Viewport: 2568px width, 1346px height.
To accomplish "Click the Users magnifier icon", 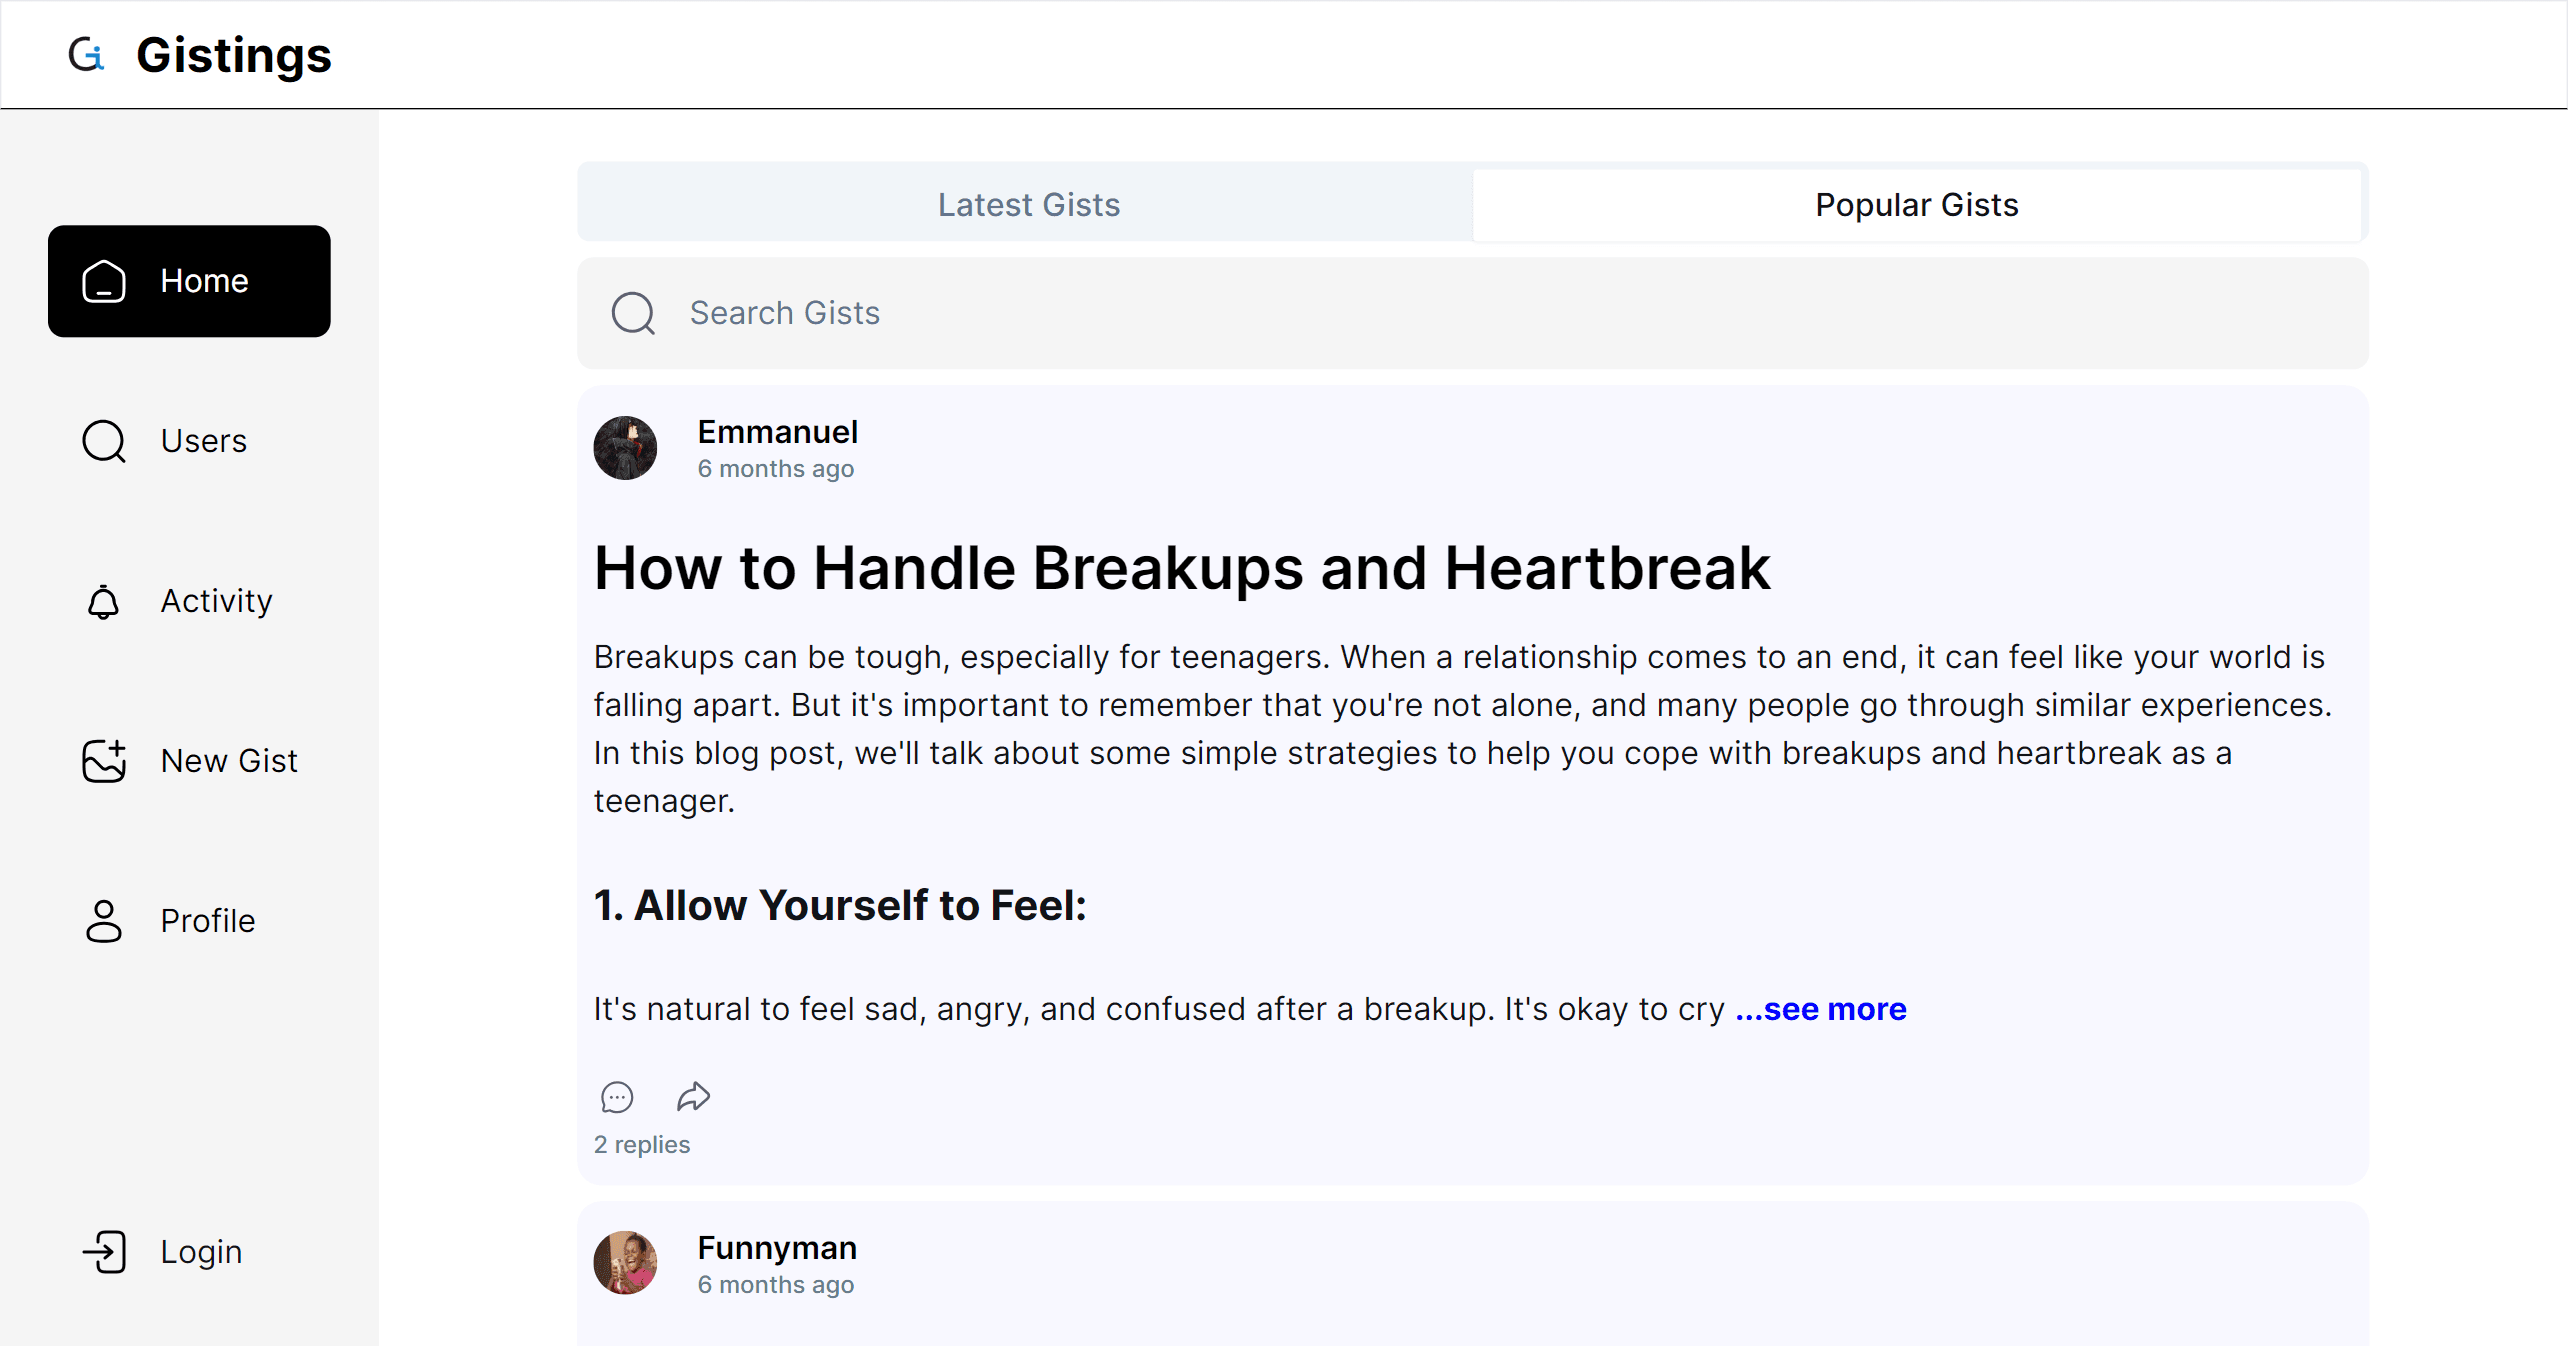I will 104,441.
